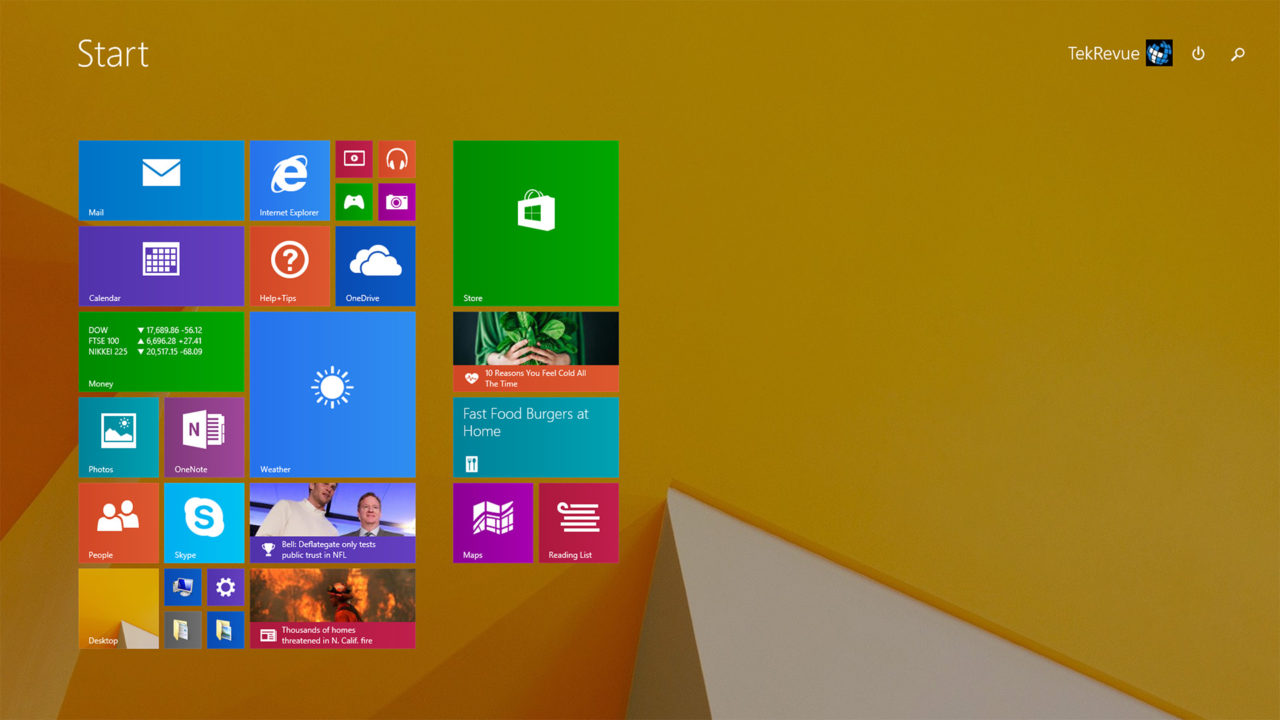Click the NIKKEI 225 stock quote line
1280x720 pixels.
[x=145, y=352]
